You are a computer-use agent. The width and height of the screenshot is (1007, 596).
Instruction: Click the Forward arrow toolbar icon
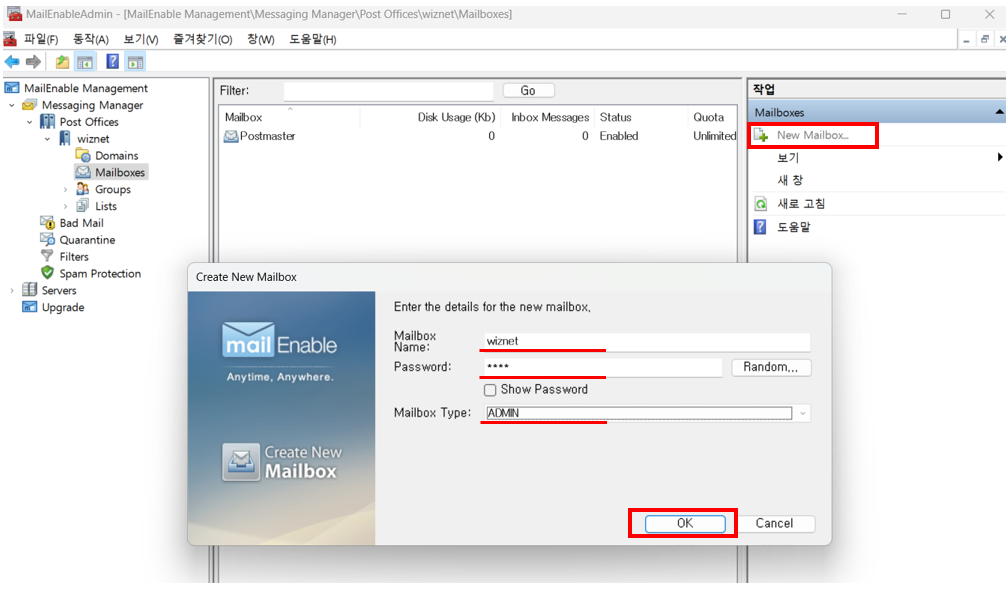33,62
